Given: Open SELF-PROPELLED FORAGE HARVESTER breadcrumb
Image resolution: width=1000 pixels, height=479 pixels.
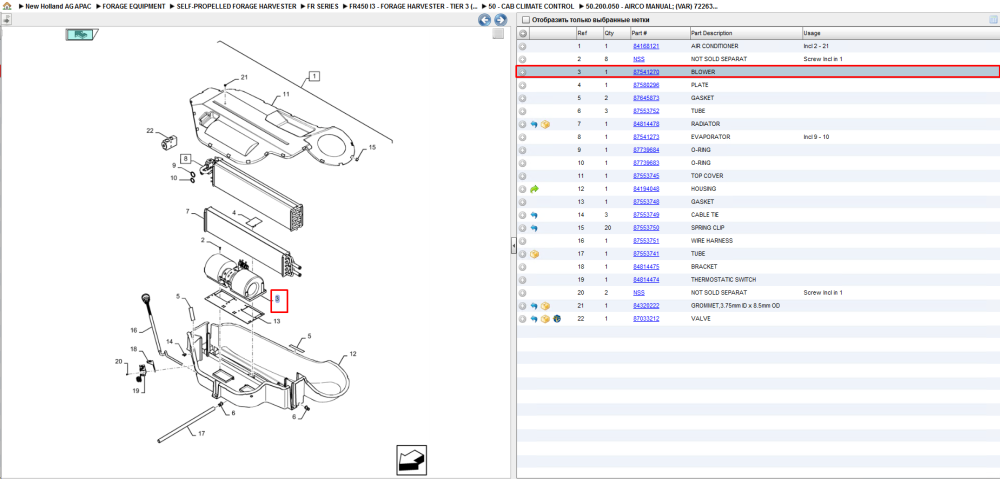Looking at the screenshot, I should pyautogui.click(x=236, y=6).
